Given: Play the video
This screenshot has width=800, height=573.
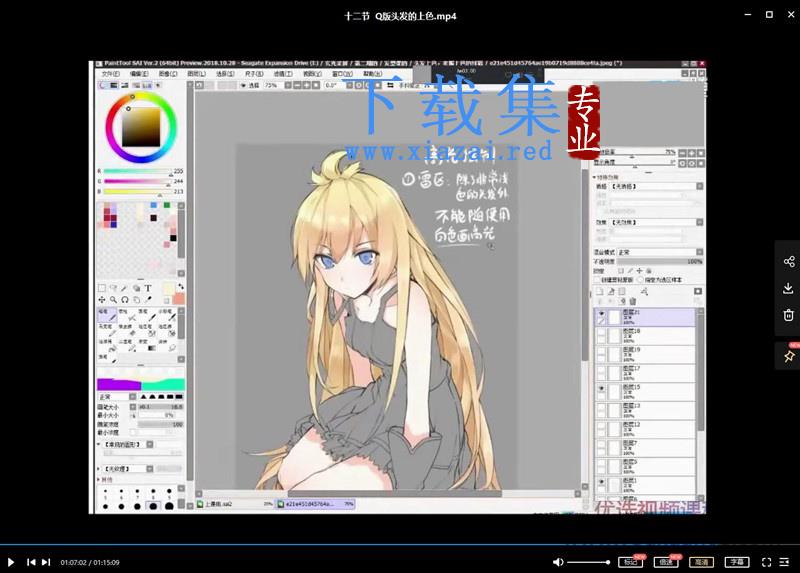Looking at the screenshot, I should coord(11,562).
